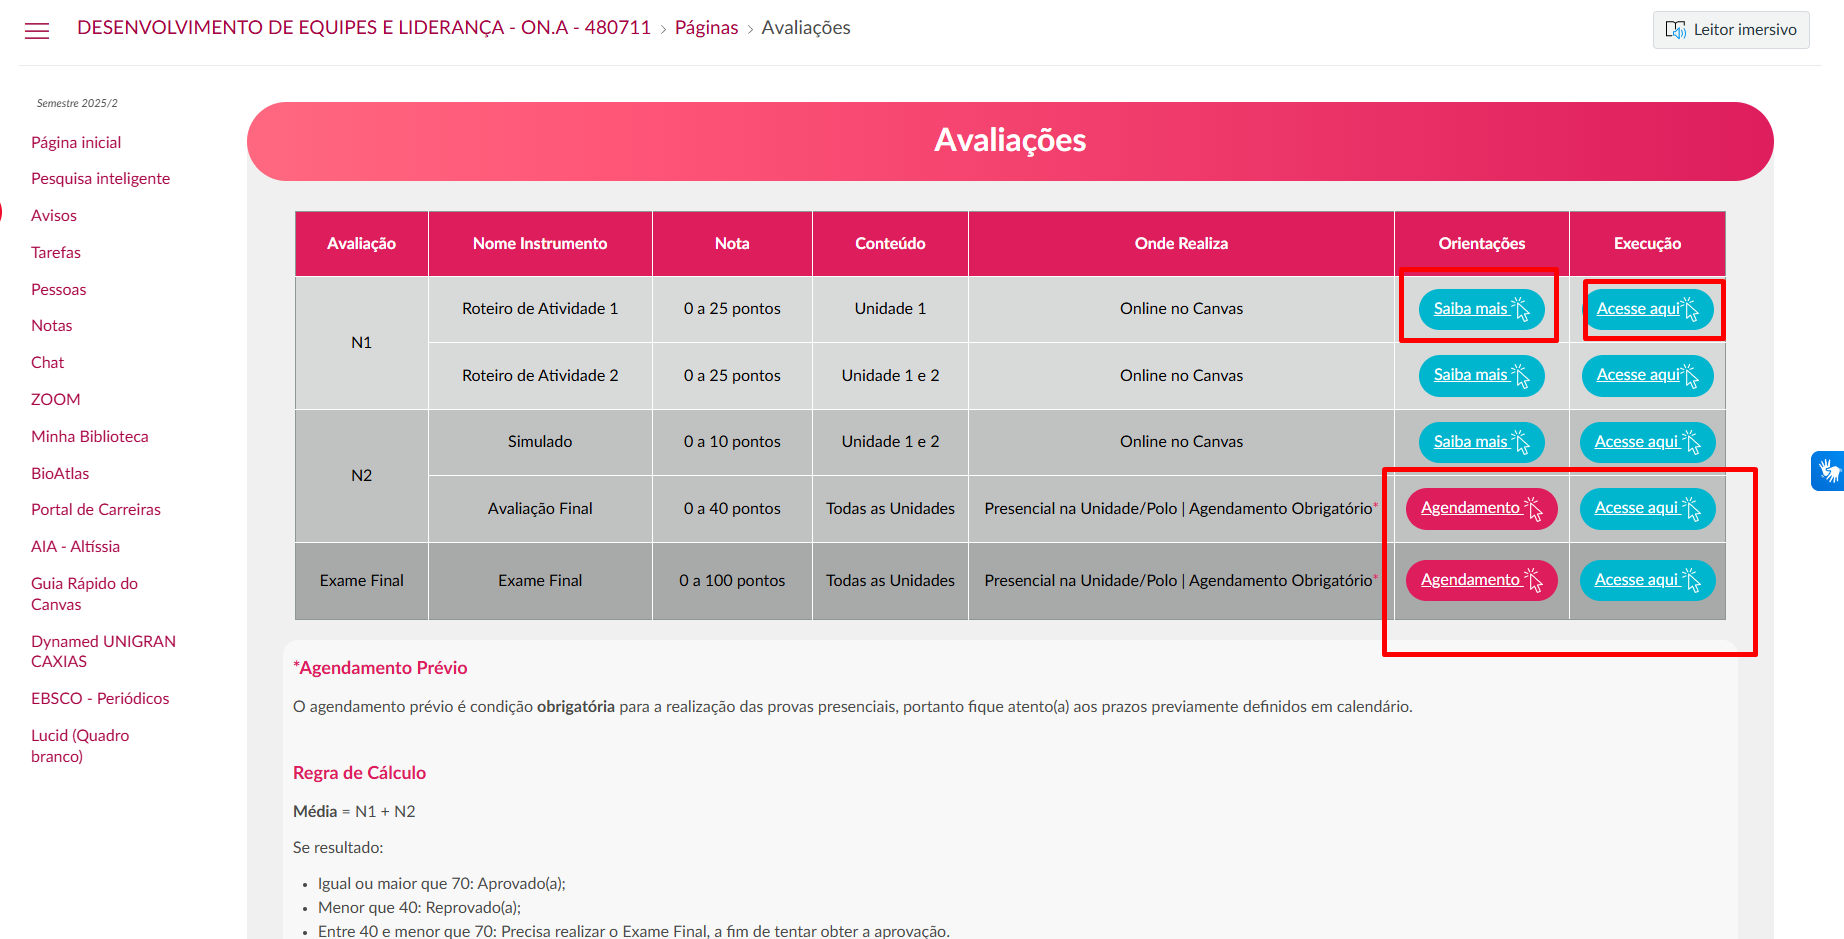Open AIA - Altíssia sidebar link

75,546
